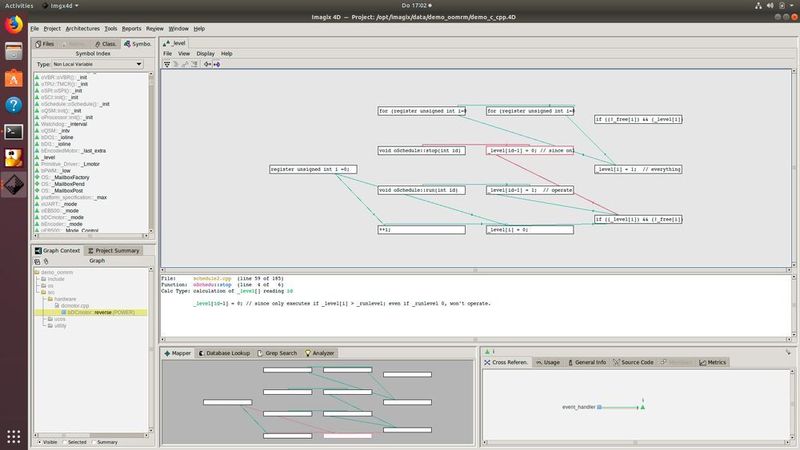Open the volume icon in the system tray

(x=770, y=6)
